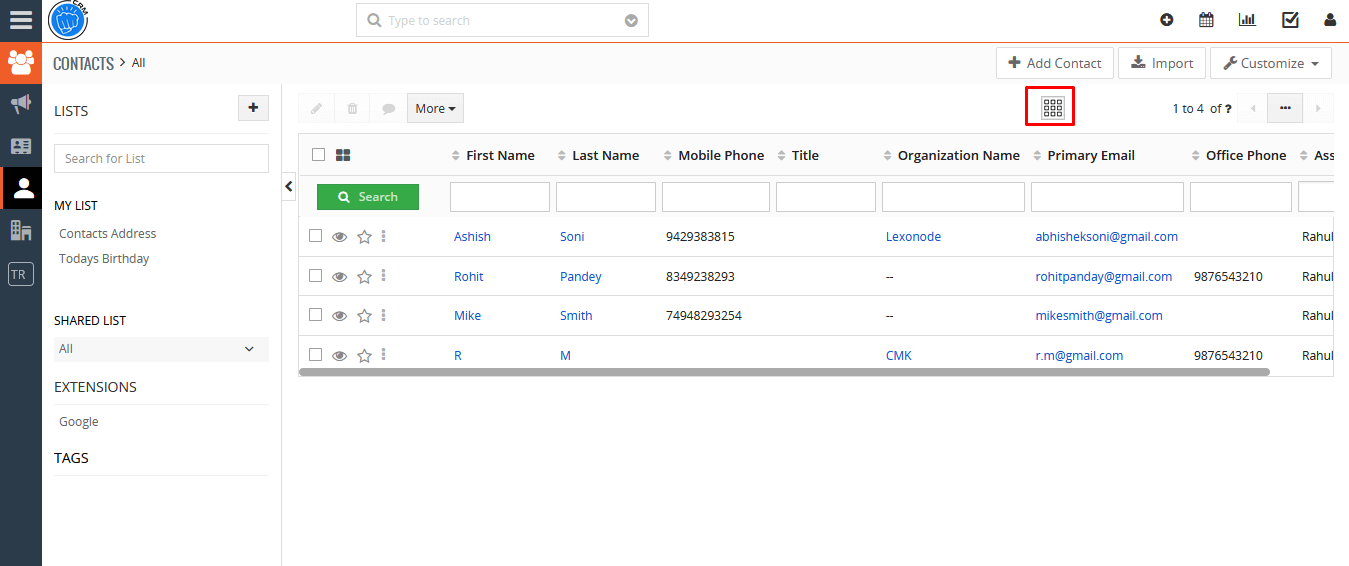Open the Leads ID card sidebar icon
Image resolution: width=1349 pixels, height=566 pixels.
(21, 146)
